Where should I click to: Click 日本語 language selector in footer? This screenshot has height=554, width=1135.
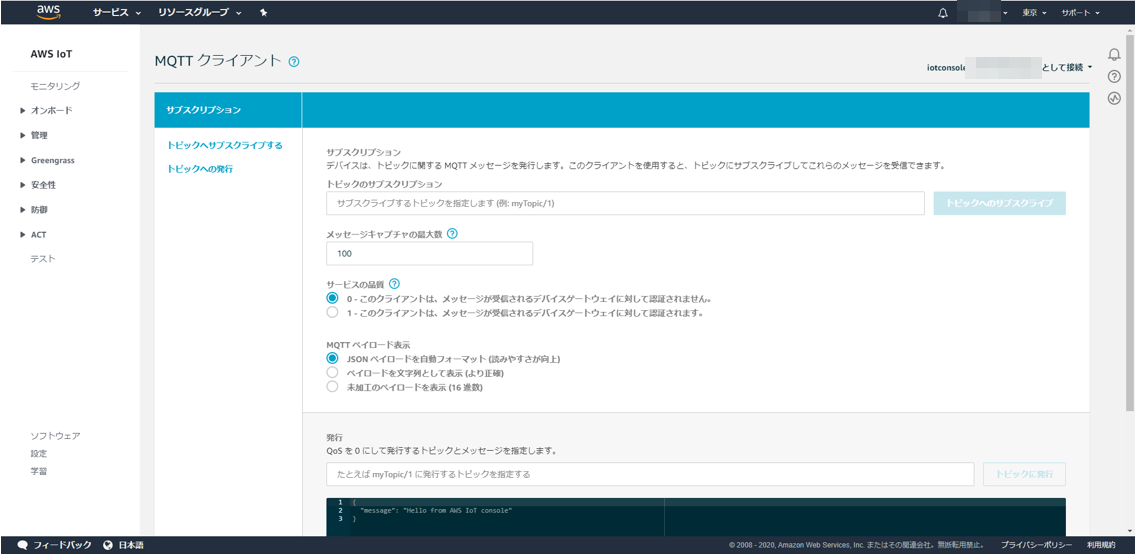[131, 545]
